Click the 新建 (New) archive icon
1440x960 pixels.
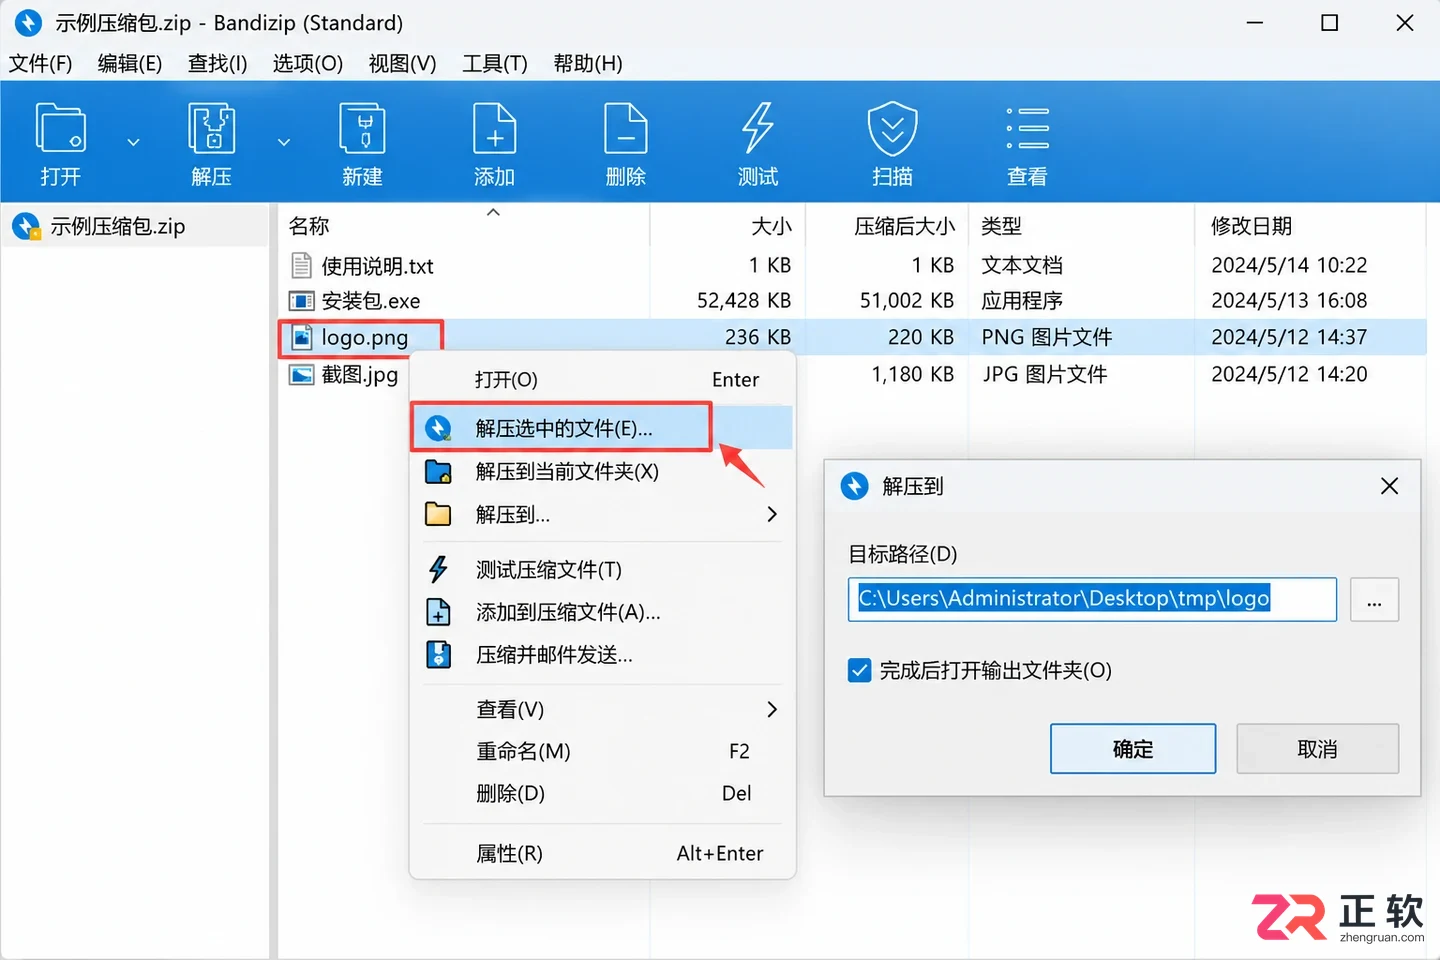[x=362, y=129]
